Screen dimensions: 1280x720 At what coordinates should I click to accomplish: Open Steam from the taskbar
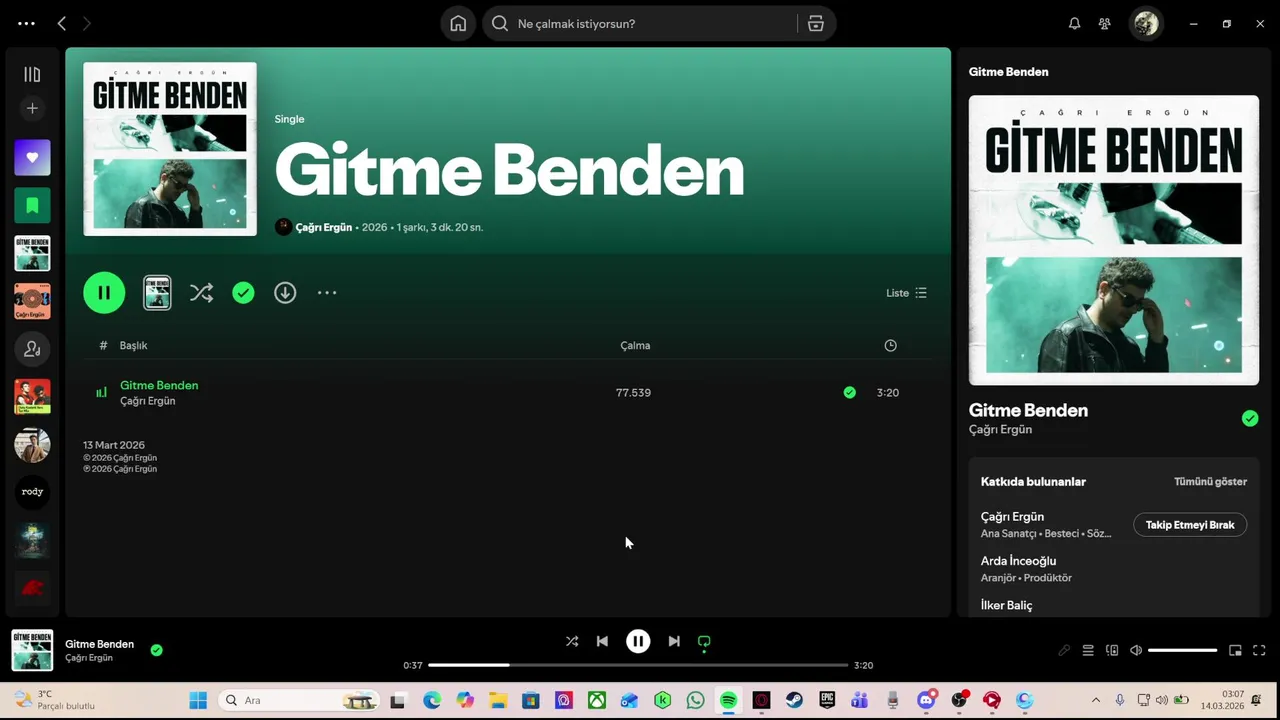tap(794, 700)
